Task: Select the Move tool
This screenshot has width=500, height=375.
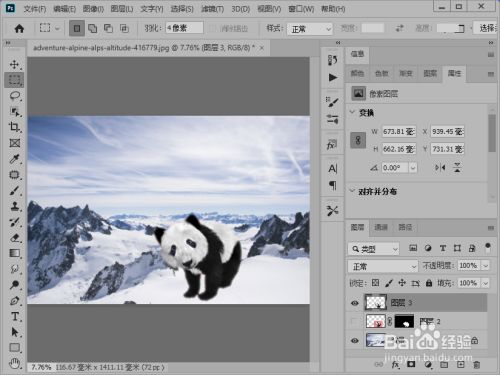Action: [14, 64]
